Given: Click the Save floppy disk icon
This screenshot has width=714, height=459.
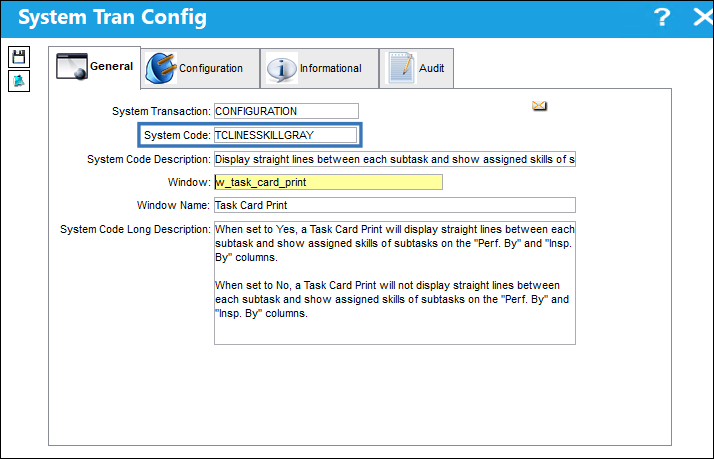Looking at the screenshot, I should point(19,57).
